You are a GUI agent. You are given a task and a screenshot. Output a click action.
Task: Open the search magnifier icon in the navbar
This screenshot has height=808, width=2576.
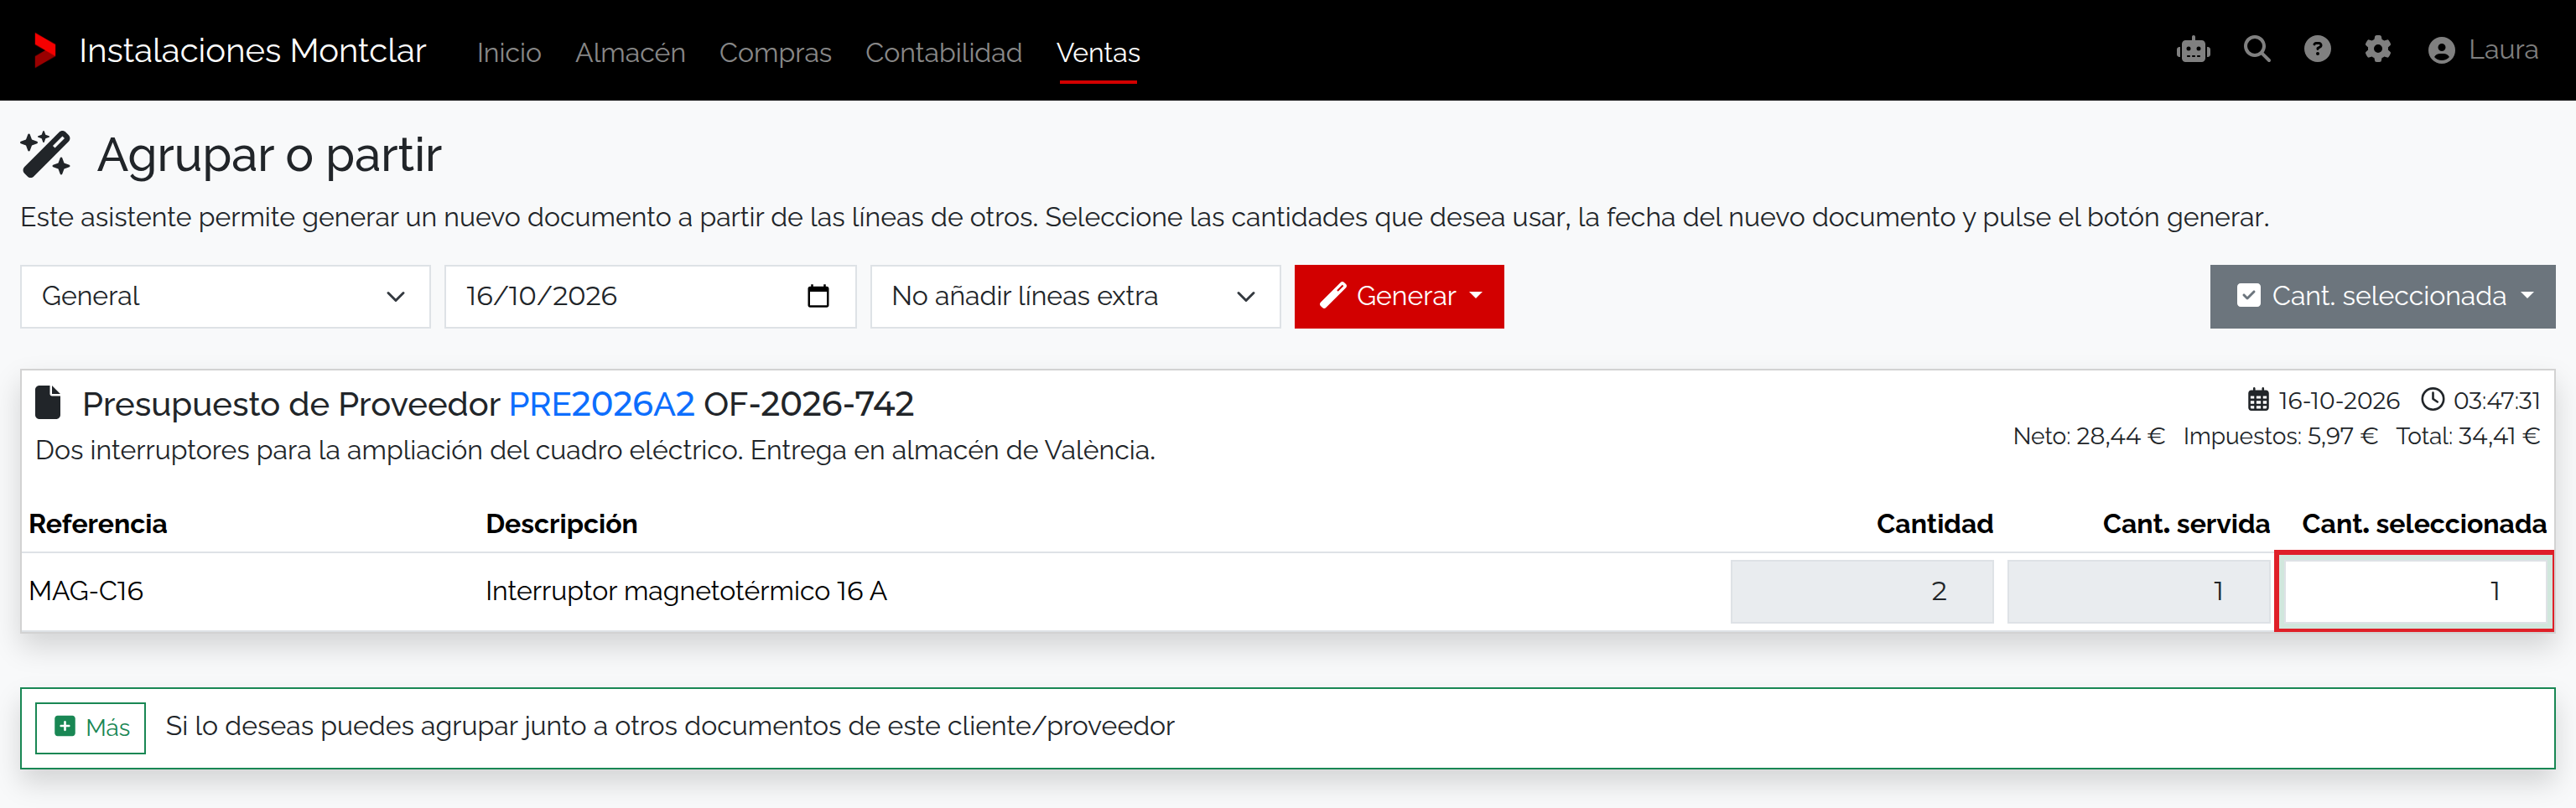coord(2257,49)
